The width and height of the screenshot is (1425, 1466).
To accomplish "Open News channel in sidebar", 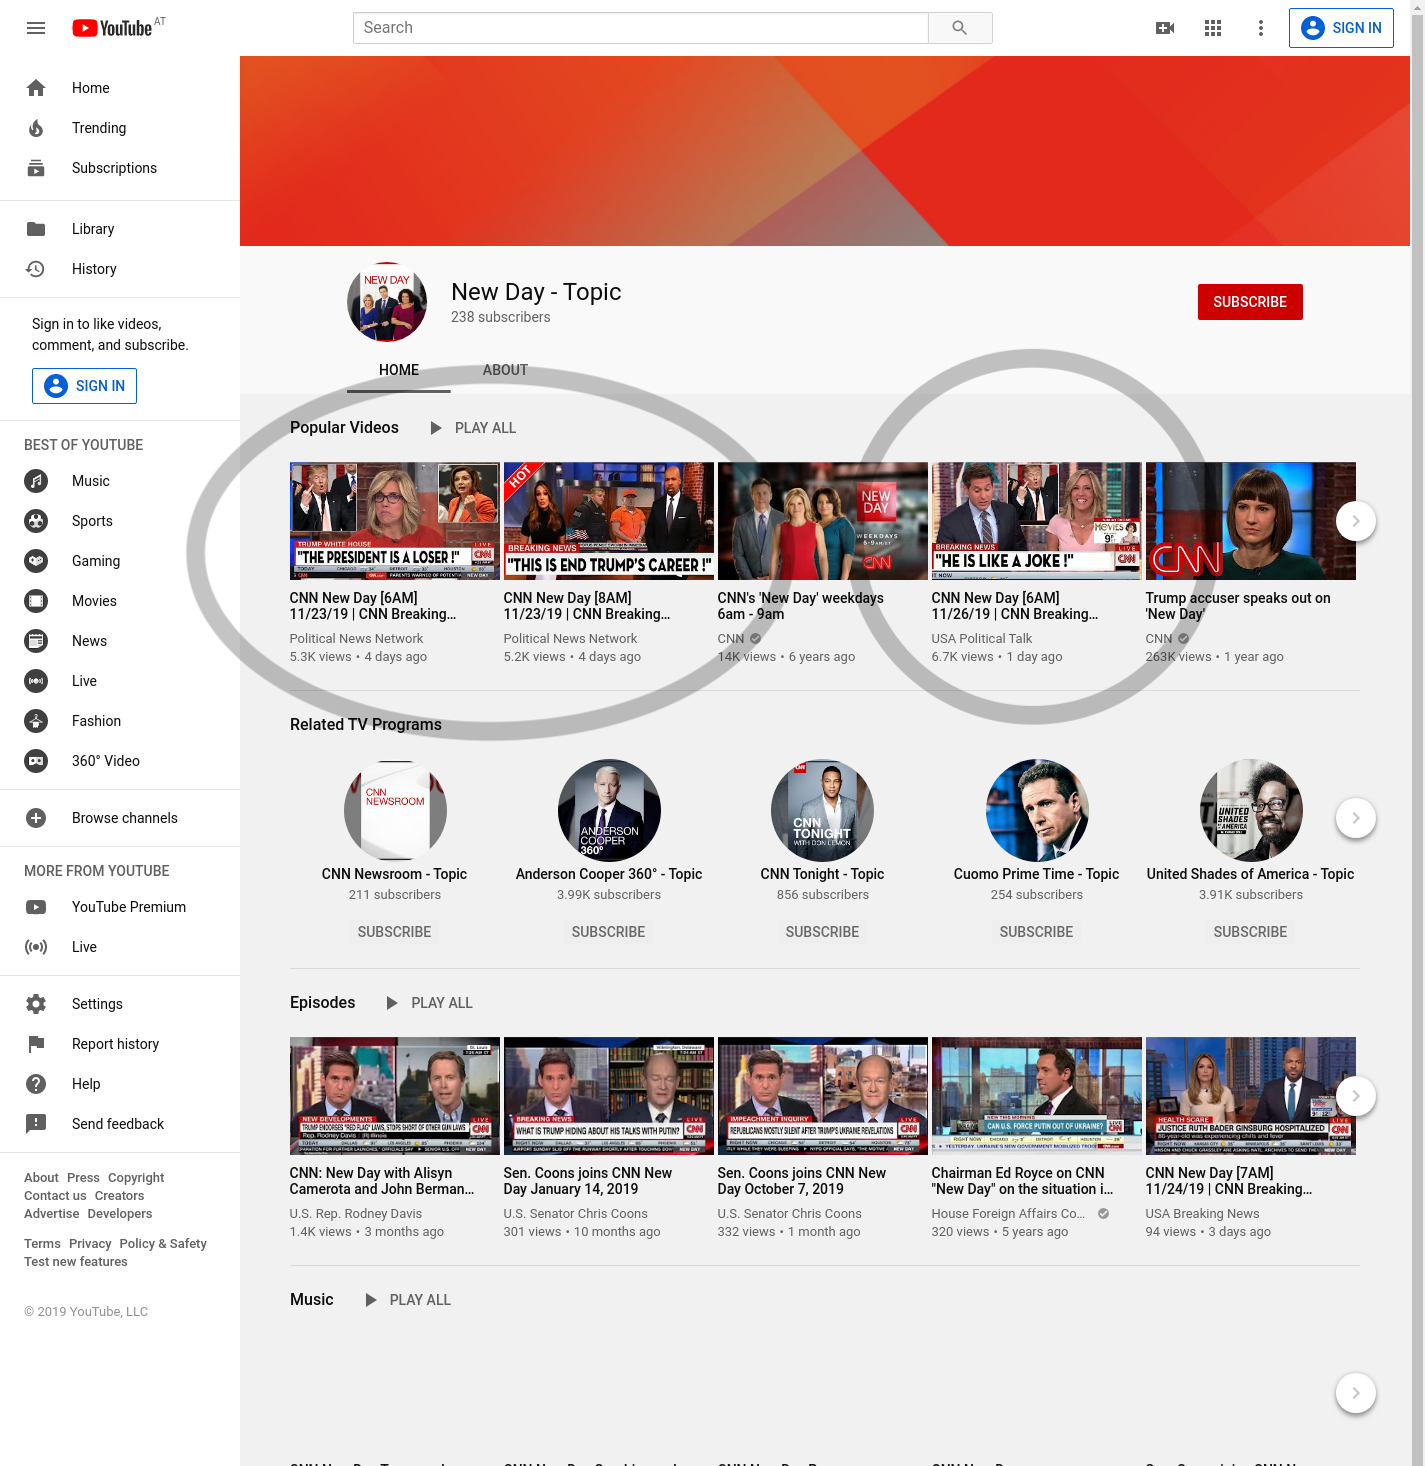I will [120, 641].
